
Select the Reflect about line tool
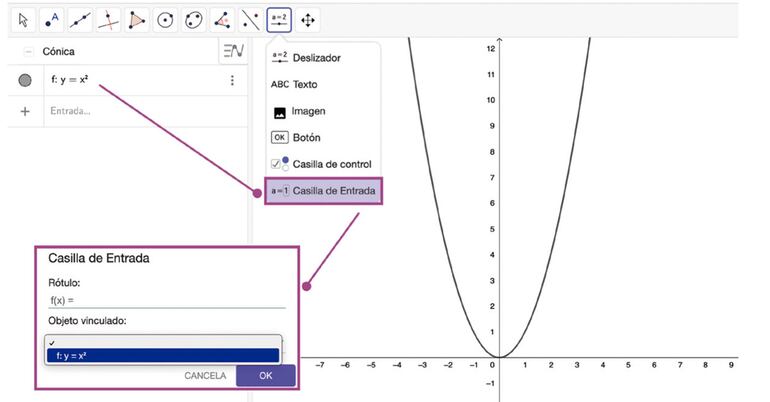click(250, 19)
